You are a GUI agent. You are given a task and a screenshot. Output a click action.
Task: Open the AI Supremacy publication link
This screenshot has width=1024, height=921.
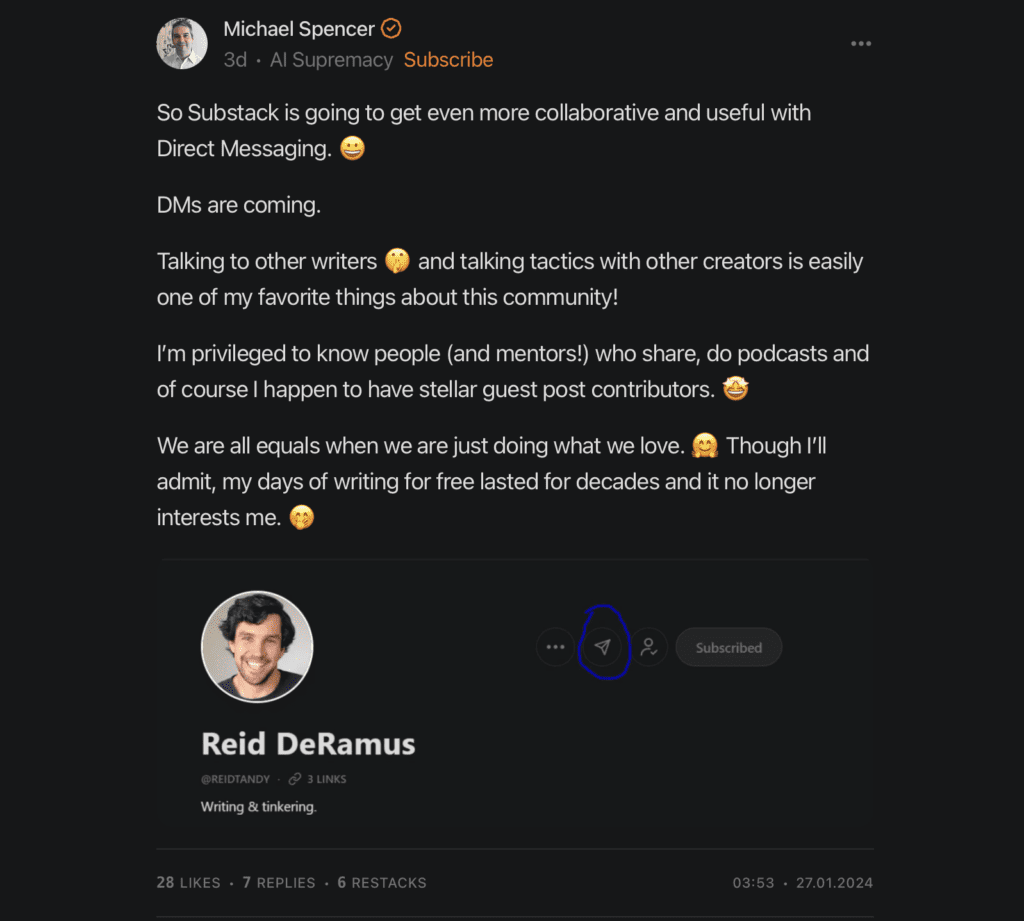point(331,60)
